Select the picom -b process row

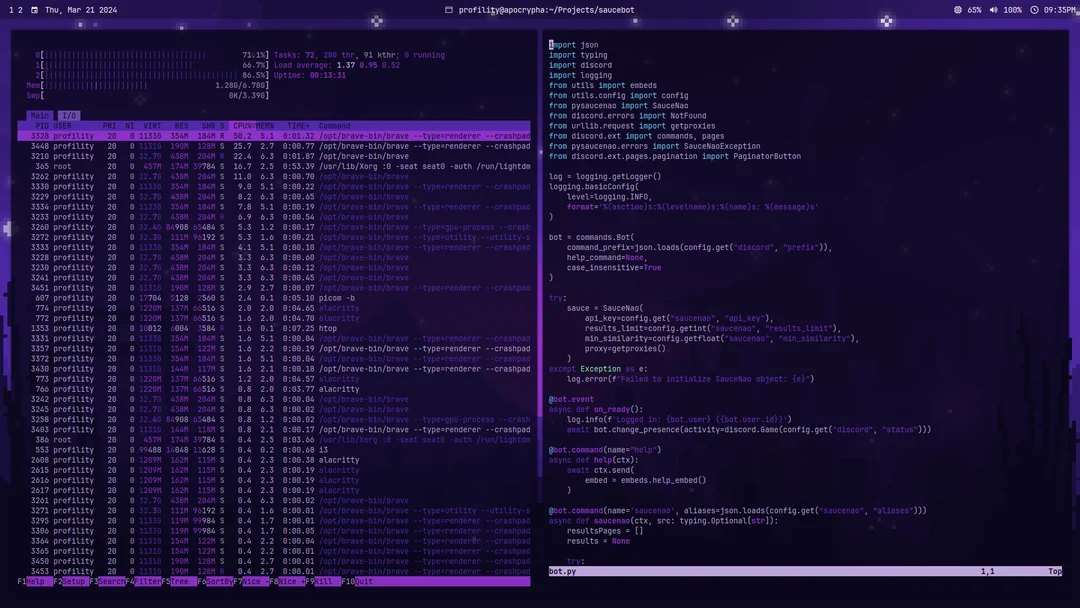(270, 297)
